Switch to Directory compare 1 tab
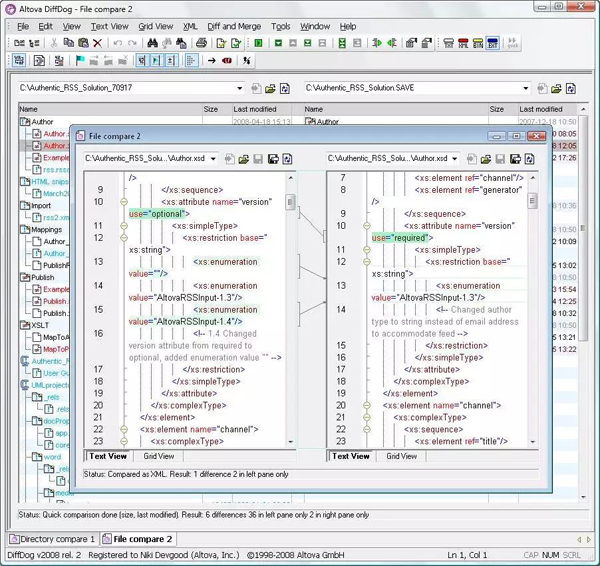The image size is (600, 566). 52,539
